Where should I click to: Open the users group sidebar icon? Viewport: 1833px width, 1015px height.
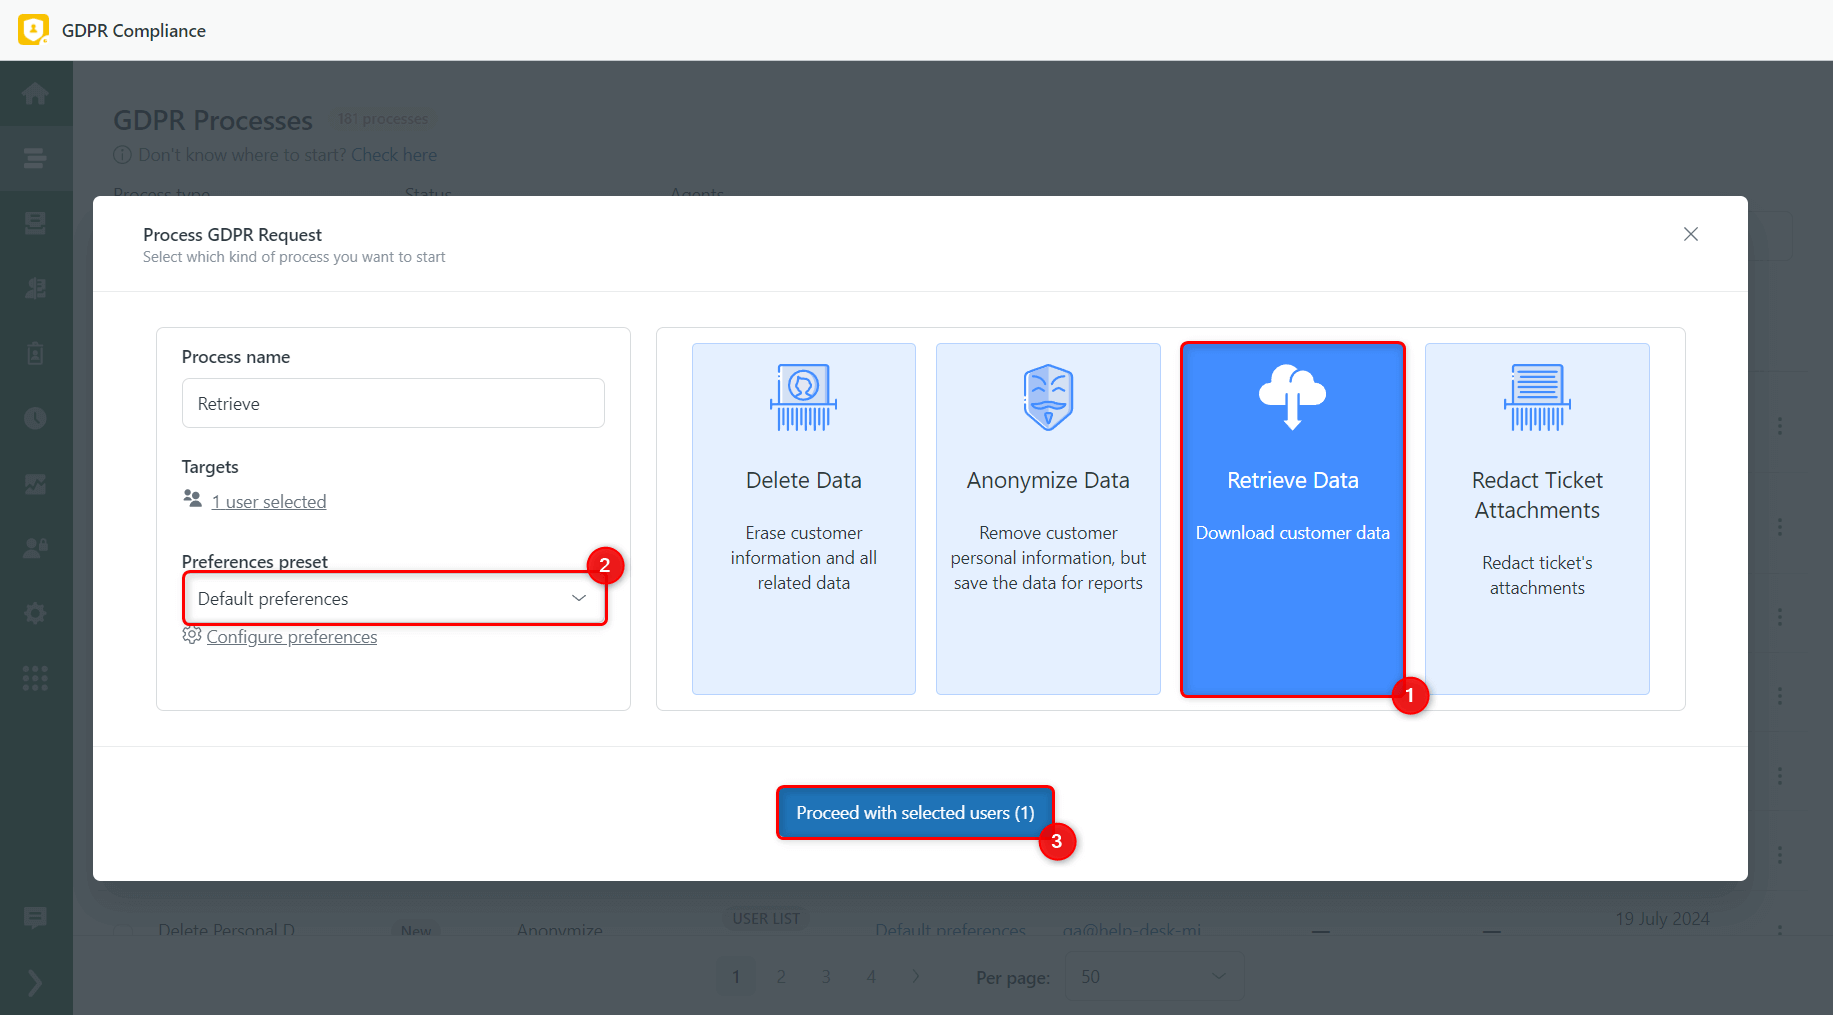[x=35, y=548]
